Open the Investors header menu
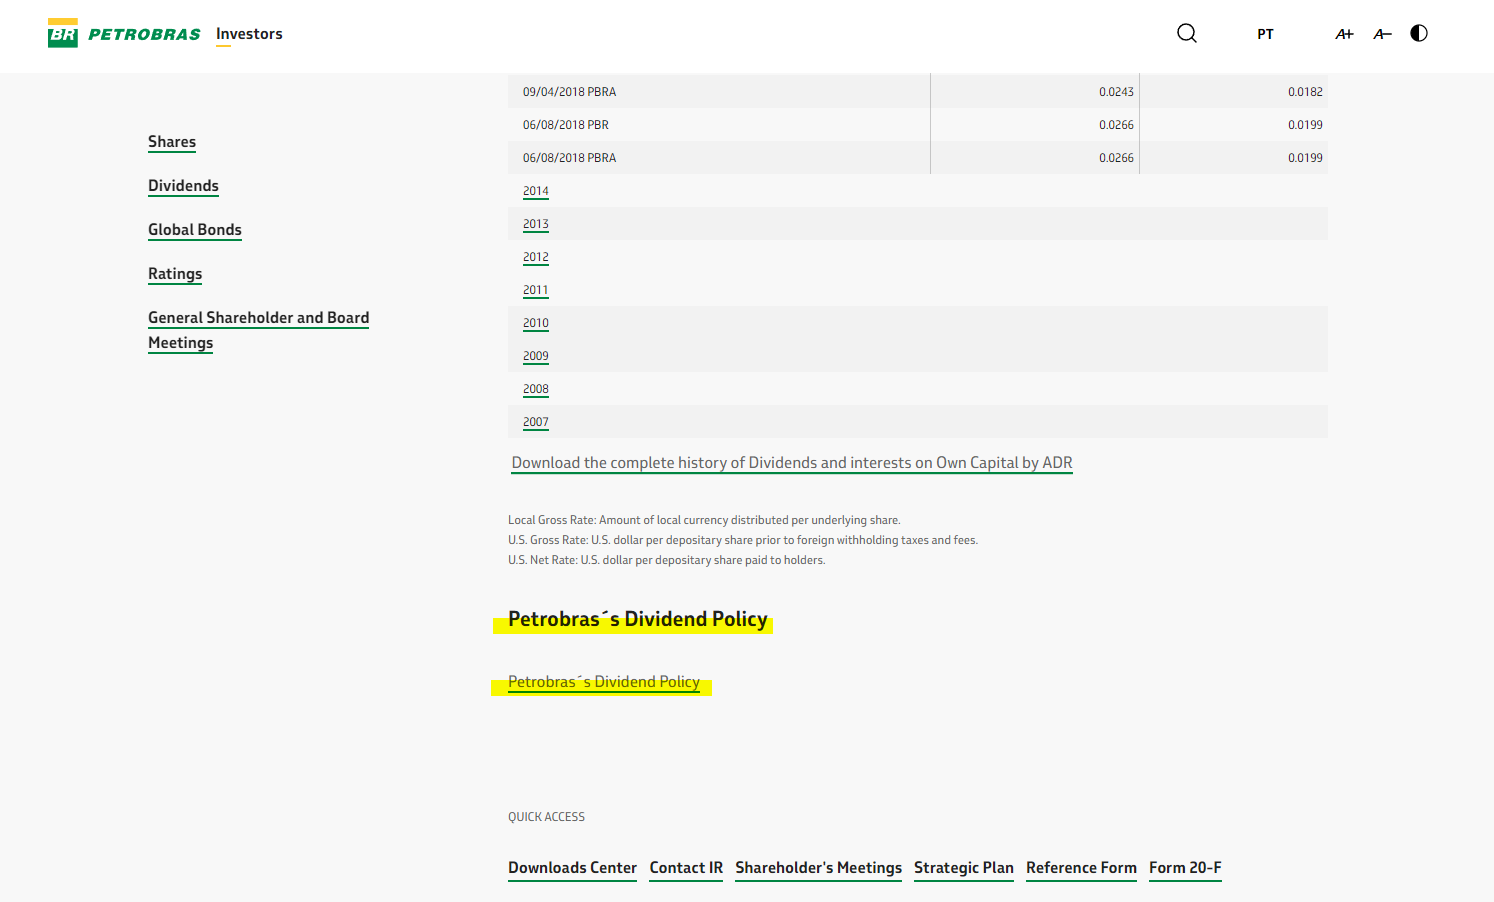The width and height of the screenshot is (1494, 902). click(249, 34)
